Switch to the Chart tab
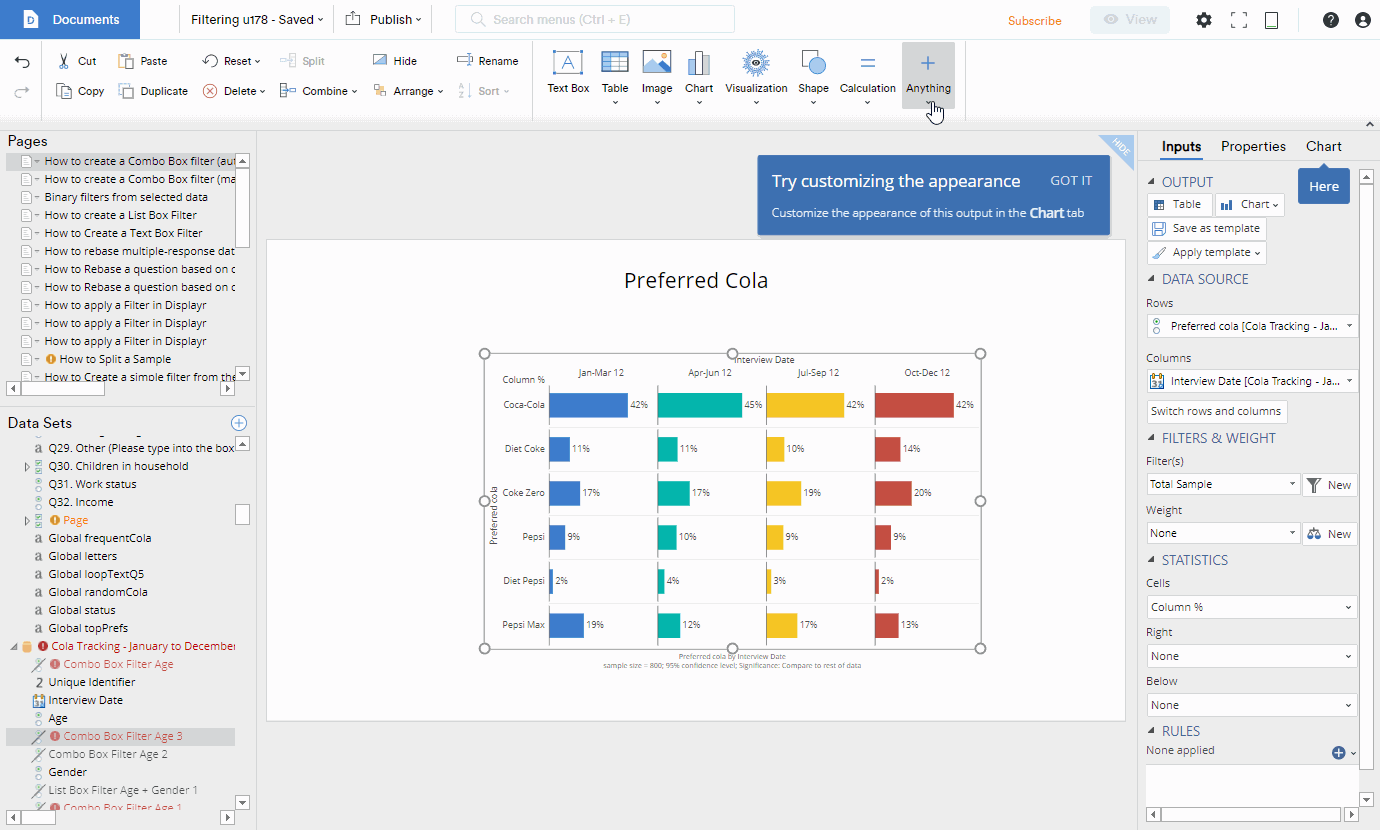Viewport: 1380px width, 830px height. [x=1323, y=146]
